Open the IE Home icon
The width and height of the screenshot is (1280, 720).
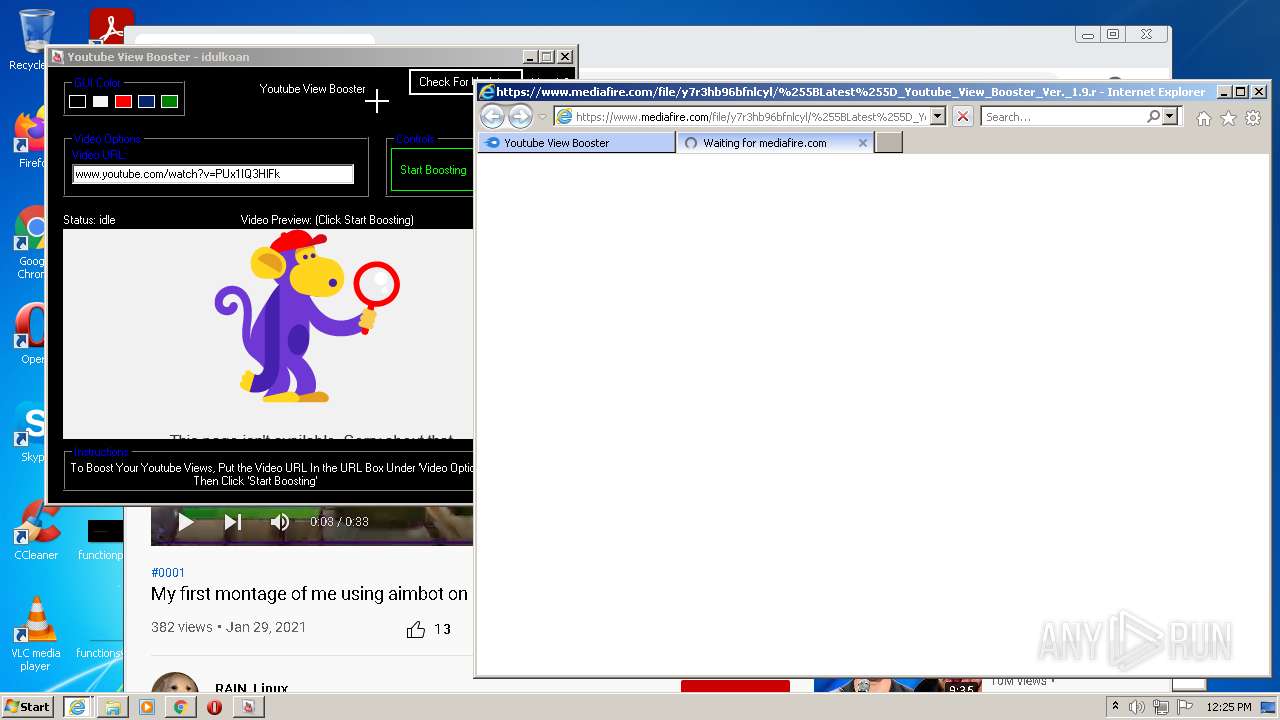click(x=1204, y=118)
